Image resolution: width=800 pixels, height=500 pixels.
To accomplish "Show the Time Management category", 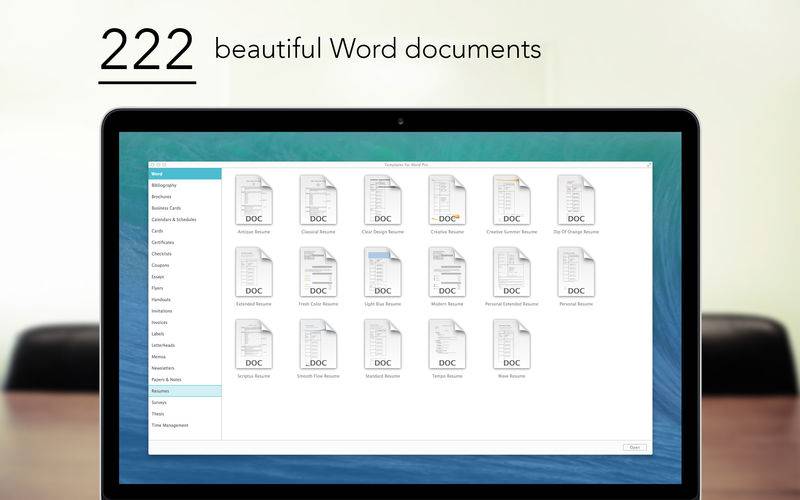I will tap(185, 426).
